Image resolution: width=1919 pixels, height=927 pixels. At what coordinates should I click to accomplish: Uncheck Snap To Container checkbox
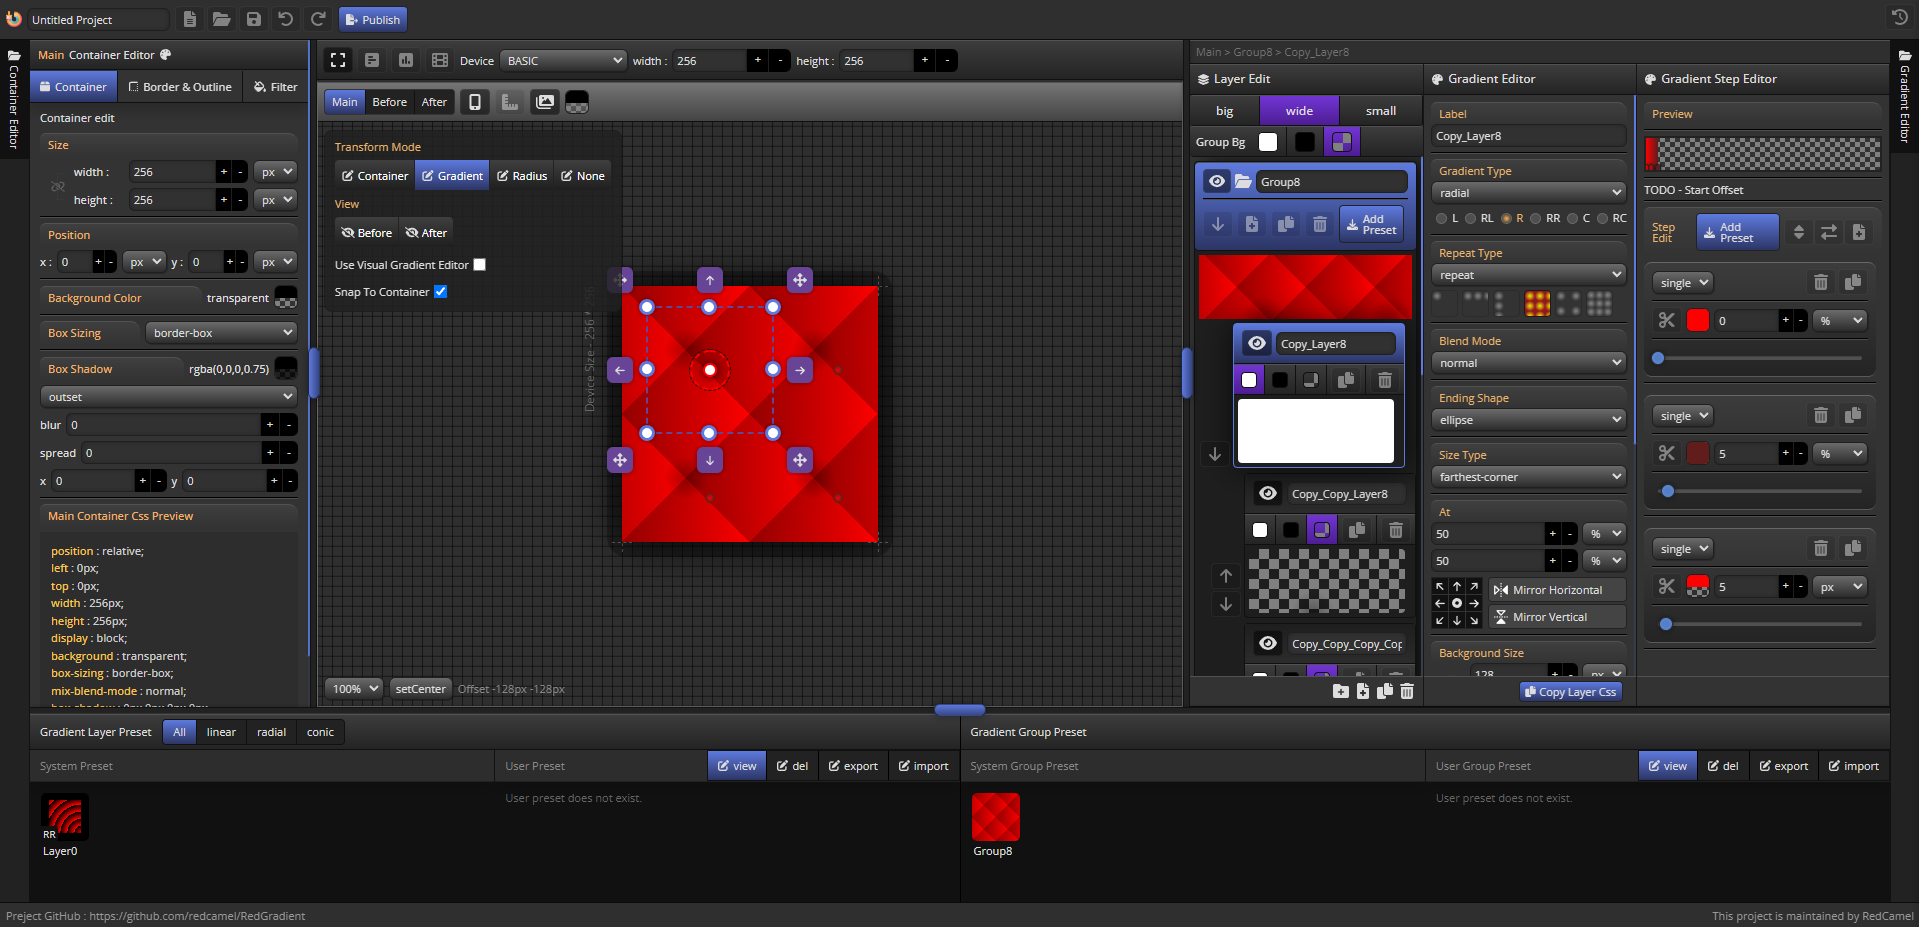[x=441, y=292]
